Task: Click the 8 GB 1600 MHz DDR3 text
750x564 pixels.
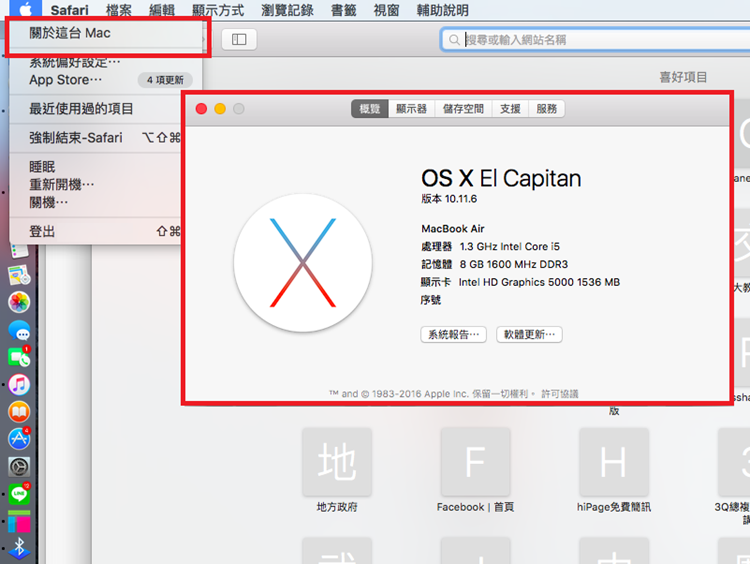Action: pyautogui.click(x=514, y=264)
